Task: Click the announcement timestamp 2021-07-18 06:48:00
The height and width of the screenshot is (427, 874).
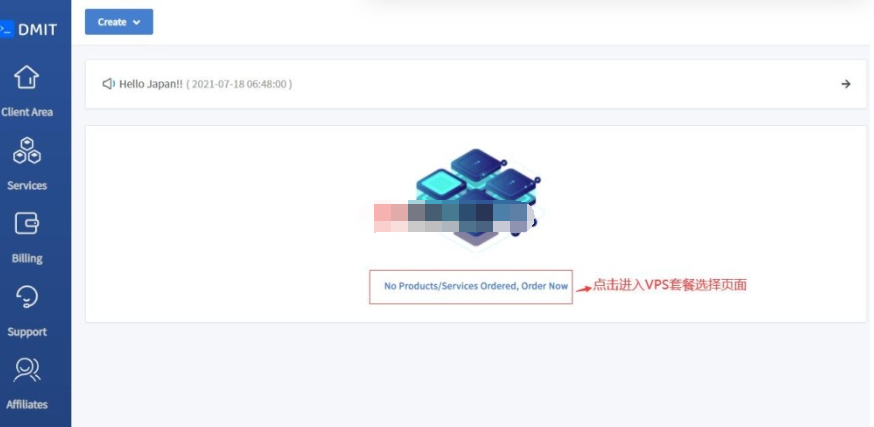Action: coord(239,84)
